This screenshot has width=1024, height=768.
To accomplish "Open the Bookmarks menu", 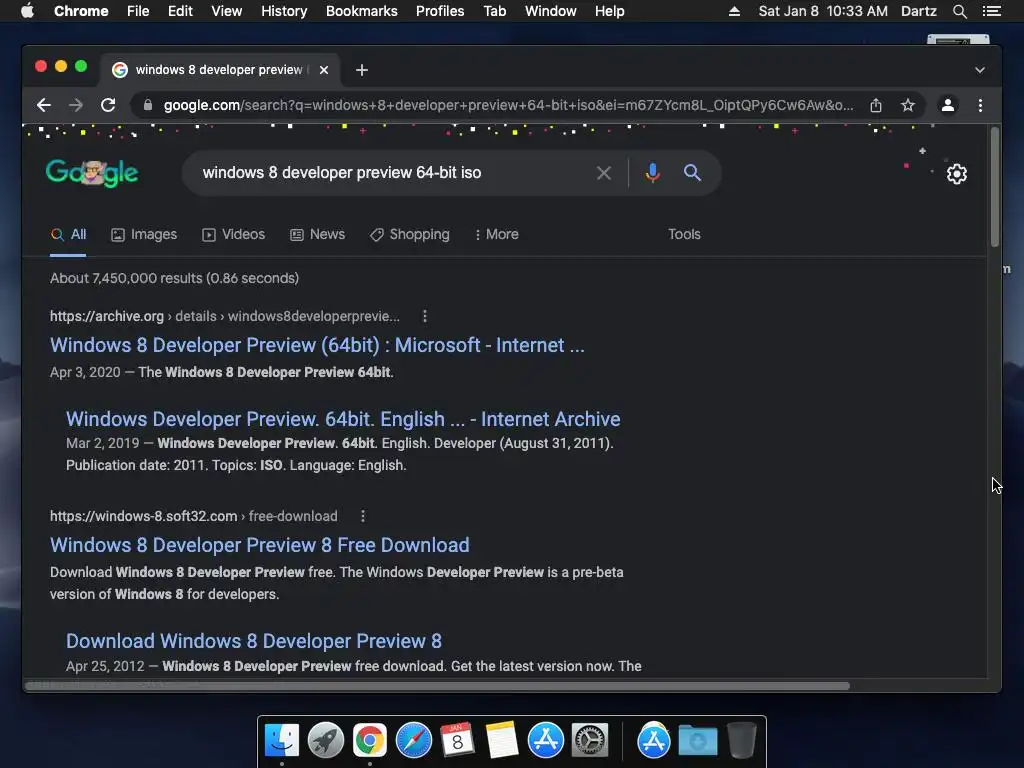I will point(362,11).
